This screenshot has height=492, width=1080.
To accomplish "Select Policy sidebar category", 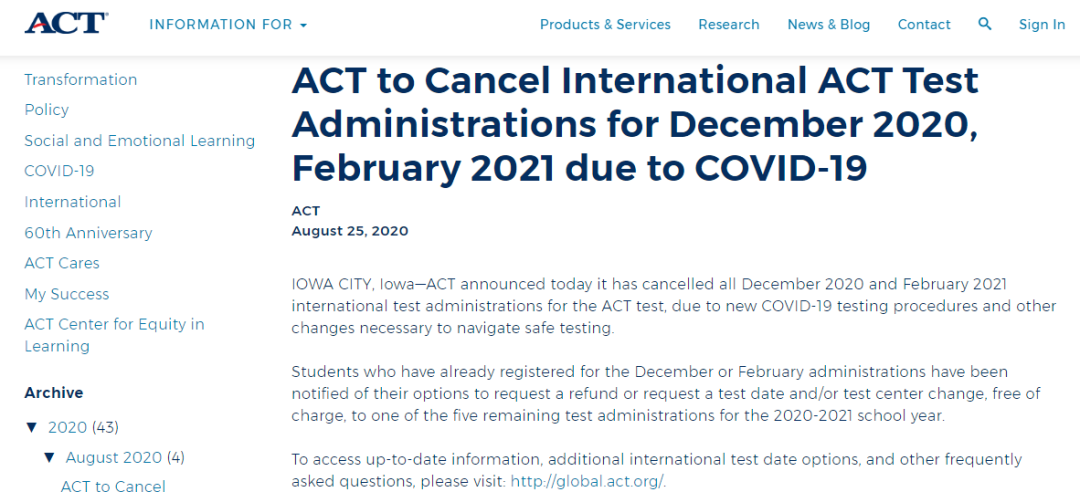I will [x=47, y=110].
